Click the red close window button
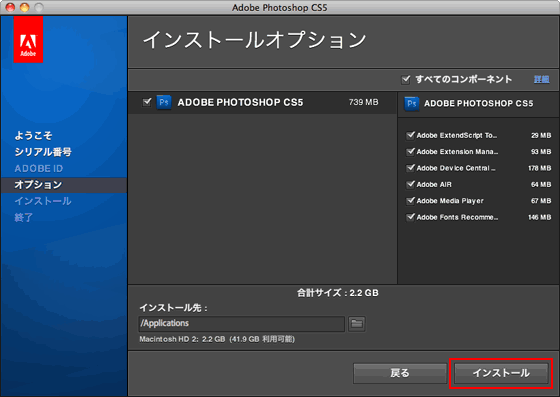This screenshot has width=560, height=397. [10, 7]
